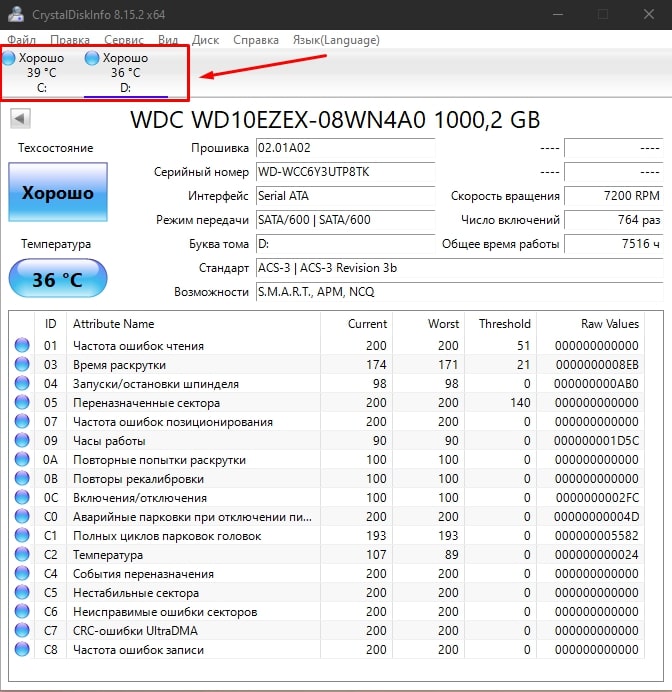Click the Стандарт field ACS-3 Revision 3b

pos(459,268)
